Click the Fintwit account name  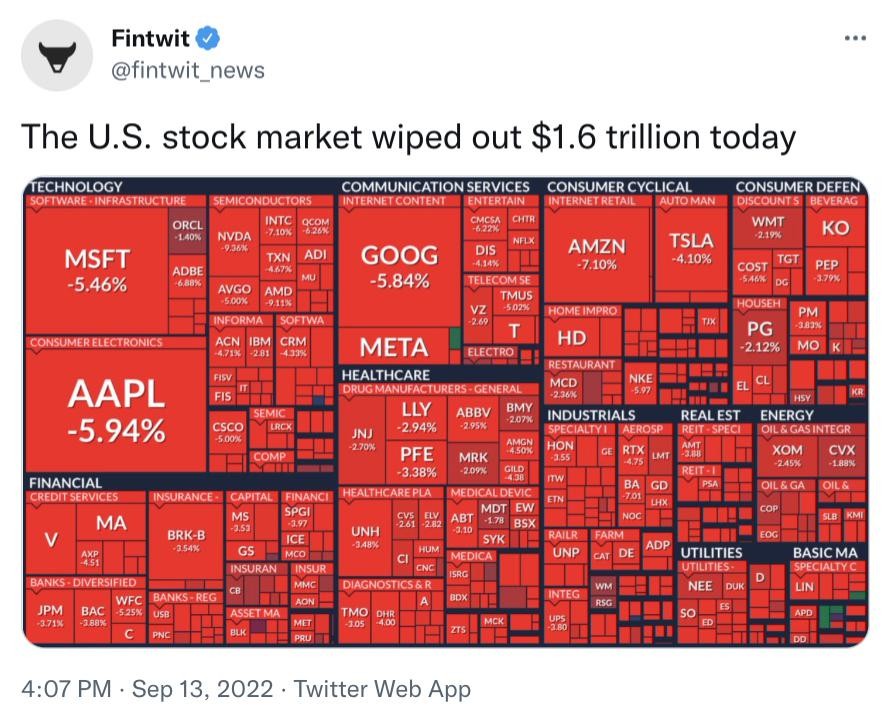coord(151,39)
